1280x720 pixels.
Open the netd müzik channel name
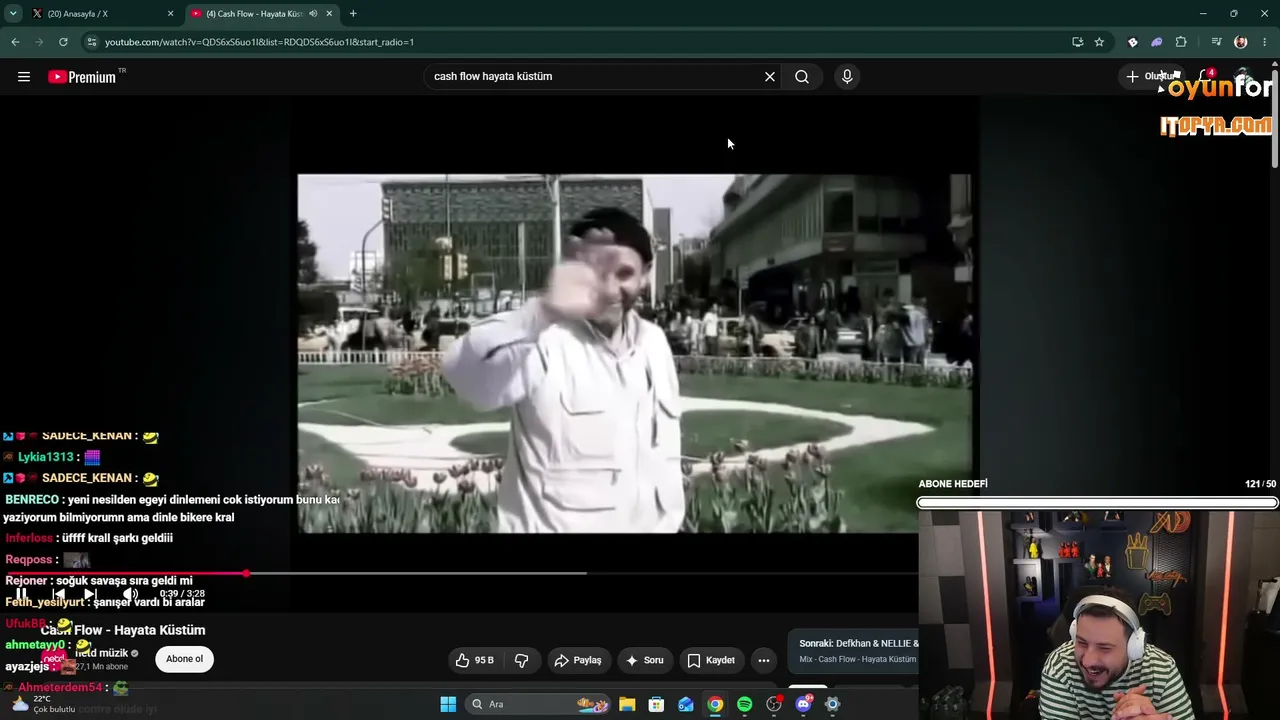[x=102, y=653]
